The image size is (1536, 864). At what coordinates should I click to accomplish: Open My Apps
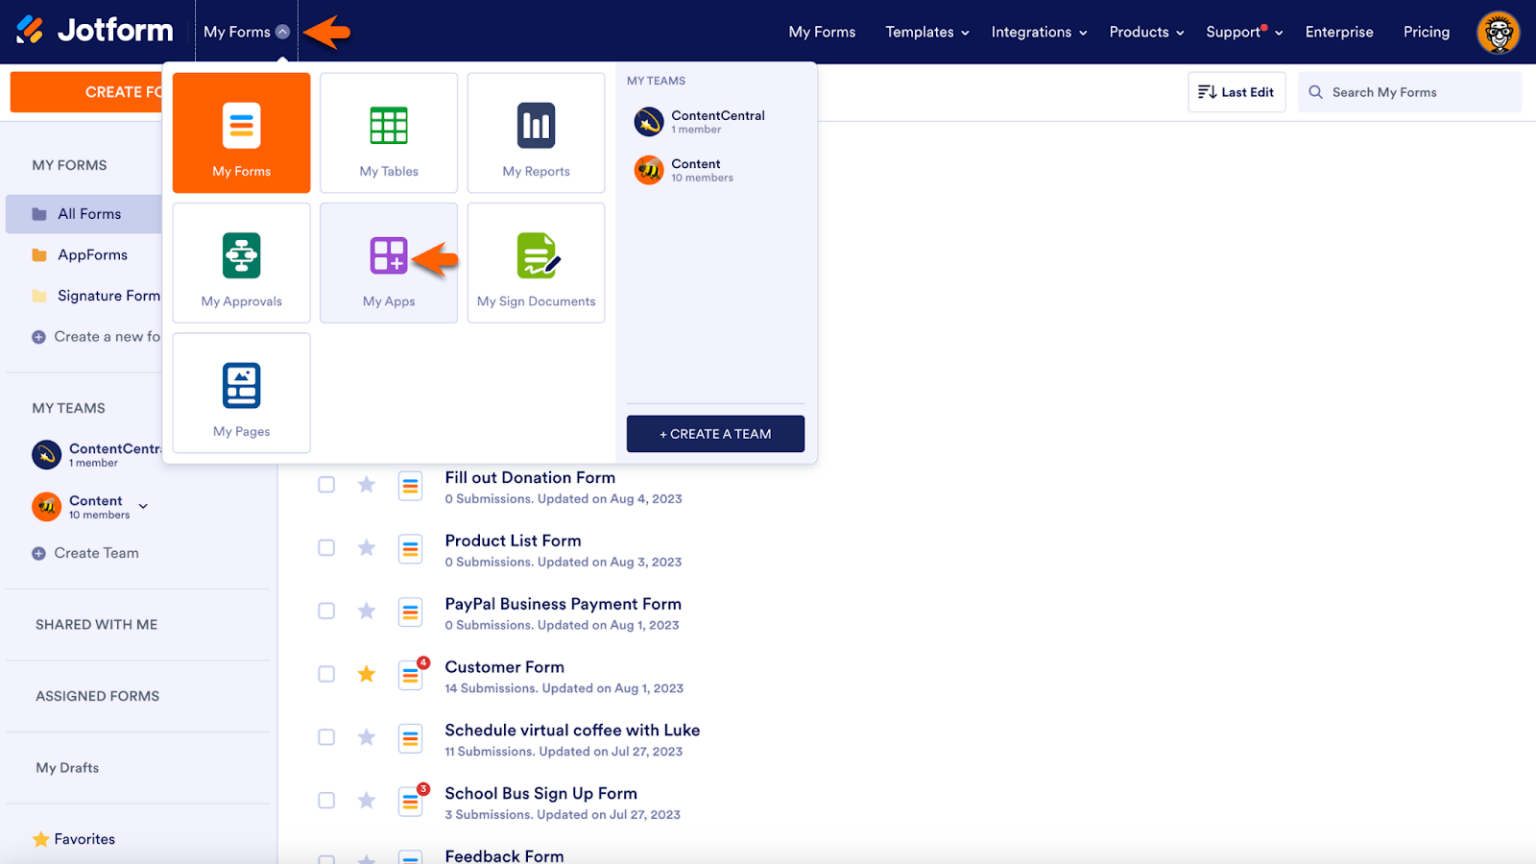389,263
